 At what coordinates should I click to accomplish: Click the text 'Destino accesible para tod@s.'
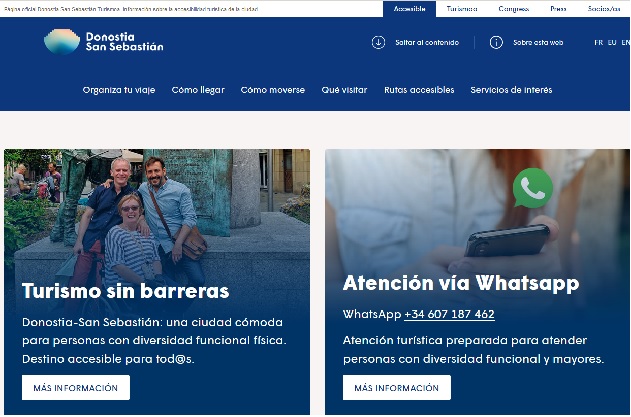coord(108,359)
